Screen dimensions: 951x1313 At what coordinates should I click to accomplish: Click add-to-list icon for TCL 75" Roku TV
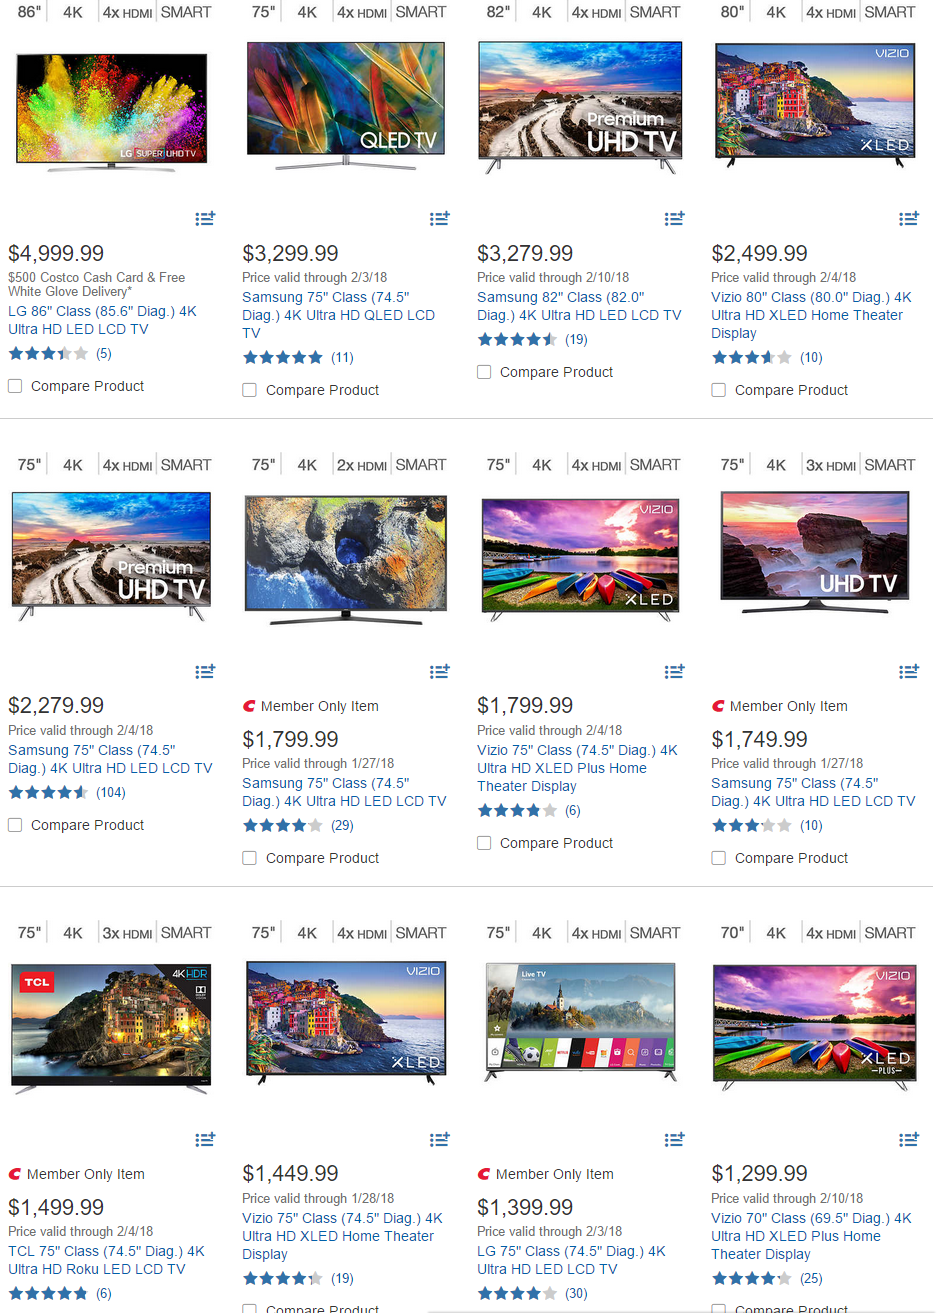point(205,1139)
